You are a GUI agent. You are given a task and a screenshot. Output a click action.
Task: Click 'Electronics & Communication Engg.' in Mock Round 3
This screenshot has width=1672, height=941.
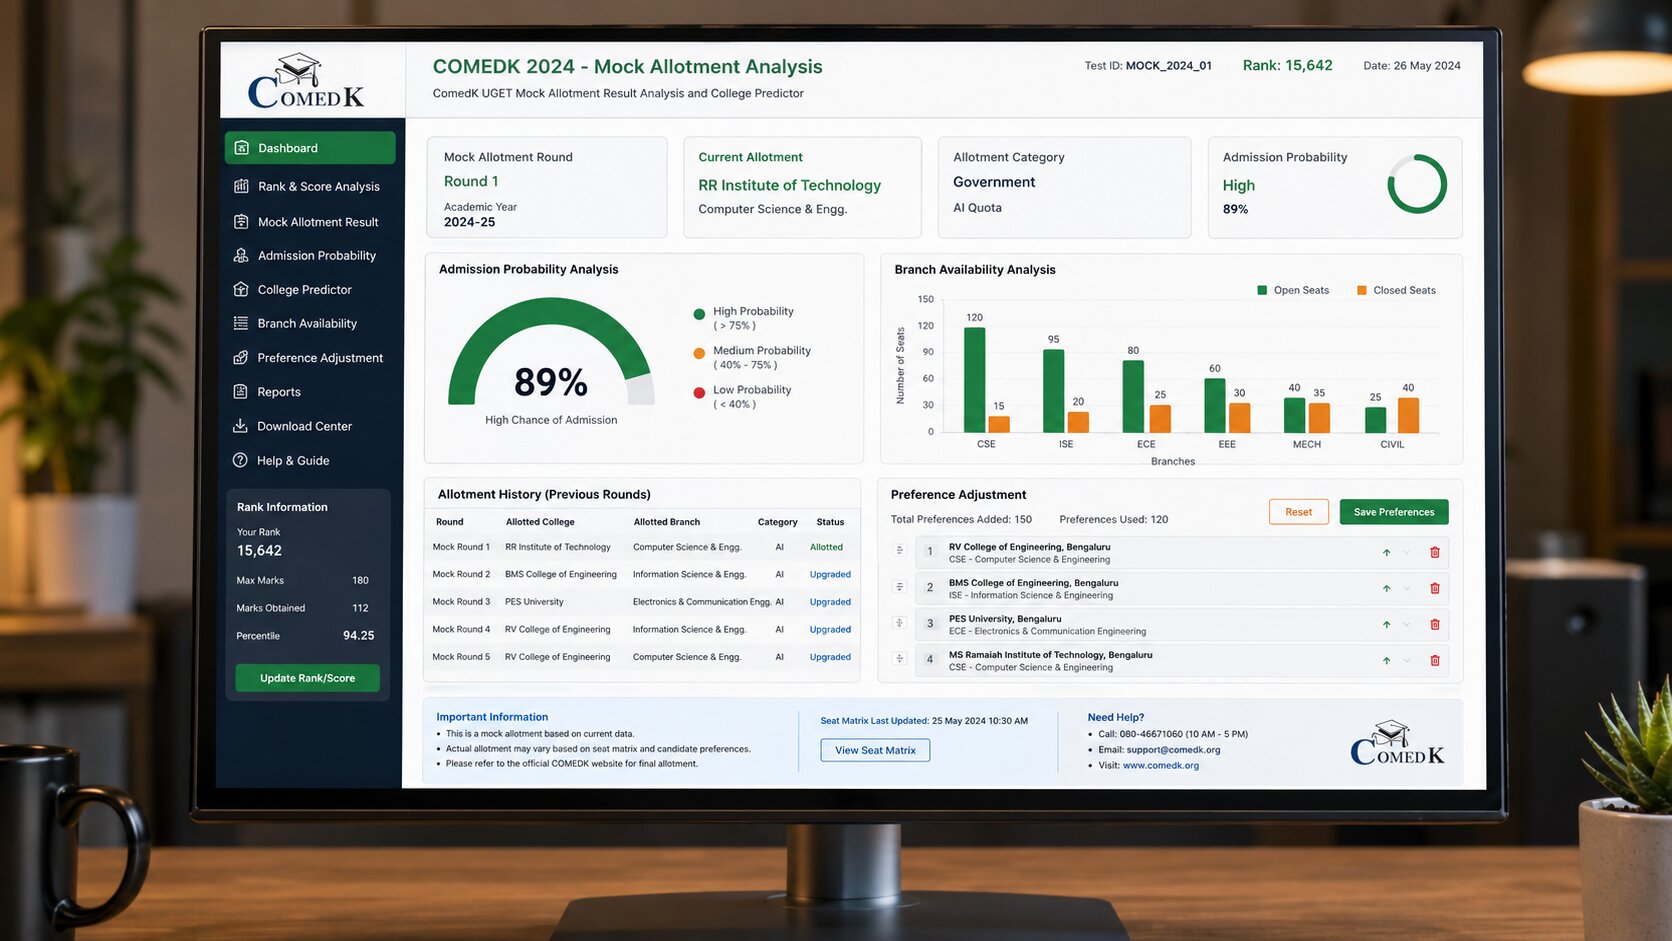702,602
